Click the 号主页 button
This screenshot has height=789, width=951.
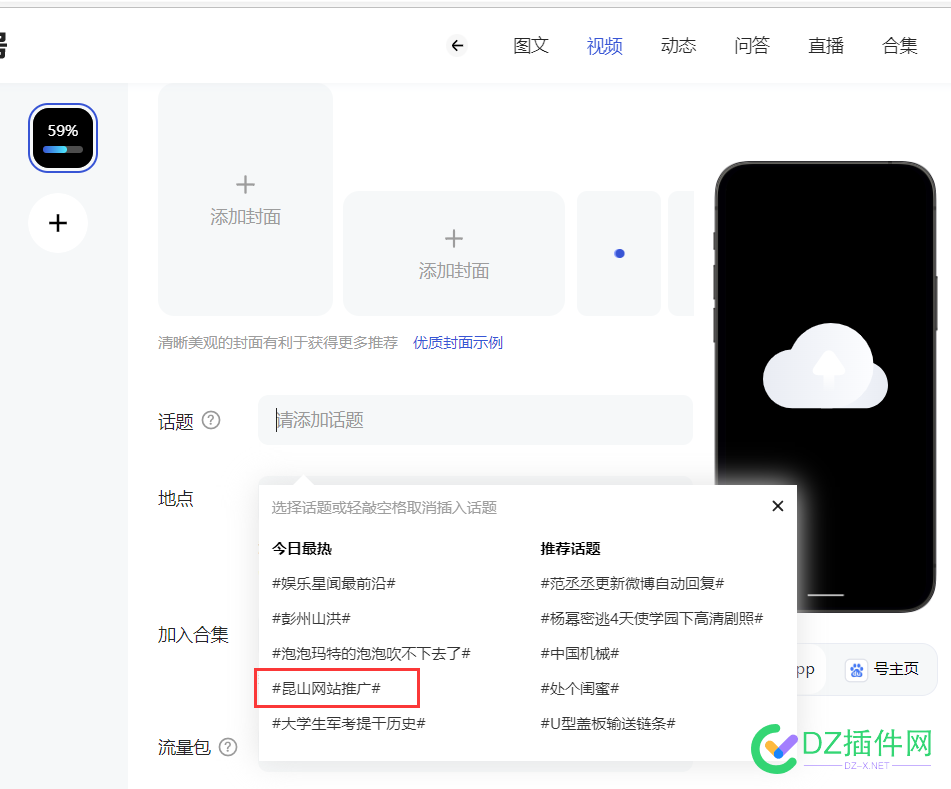pyautogui.click(x=891, y=670)
